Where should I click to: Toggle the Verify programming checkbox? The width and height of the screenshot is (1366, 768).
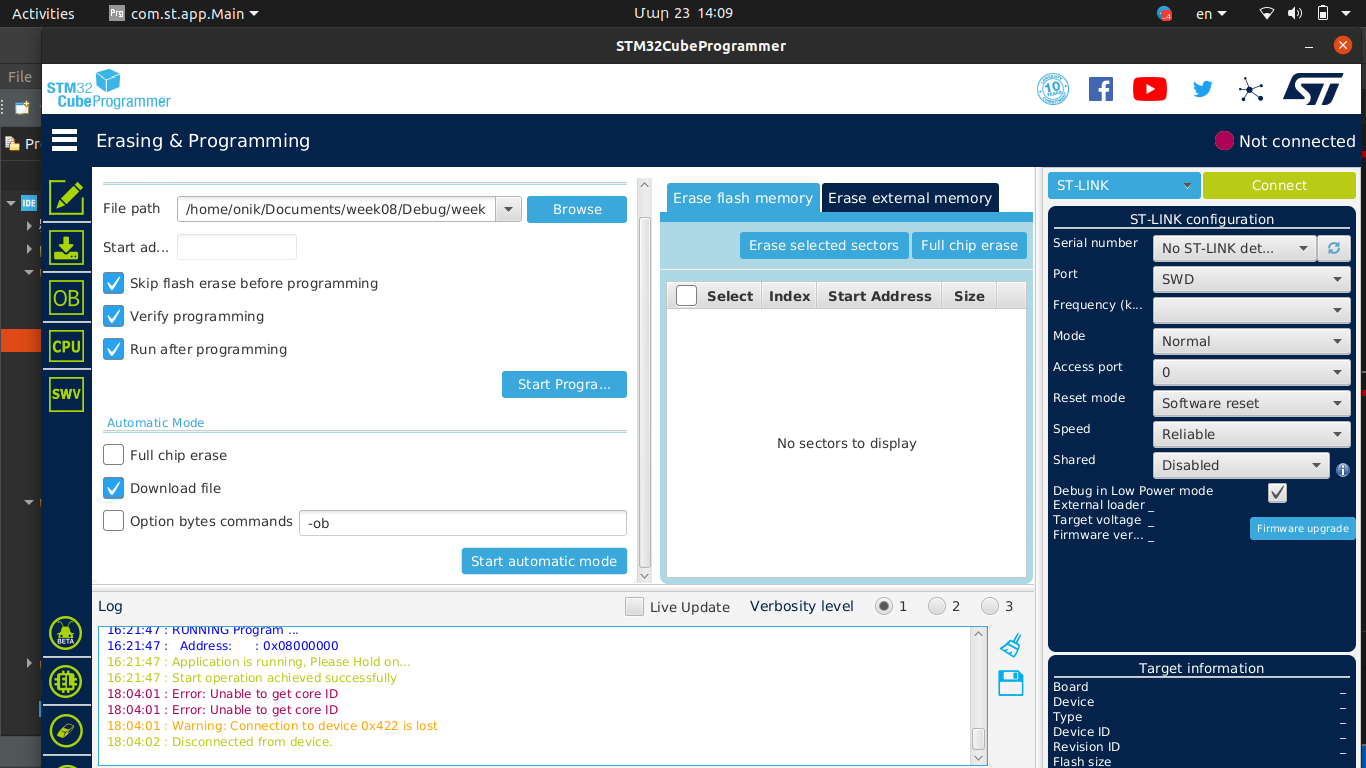(x=114, y=316)
